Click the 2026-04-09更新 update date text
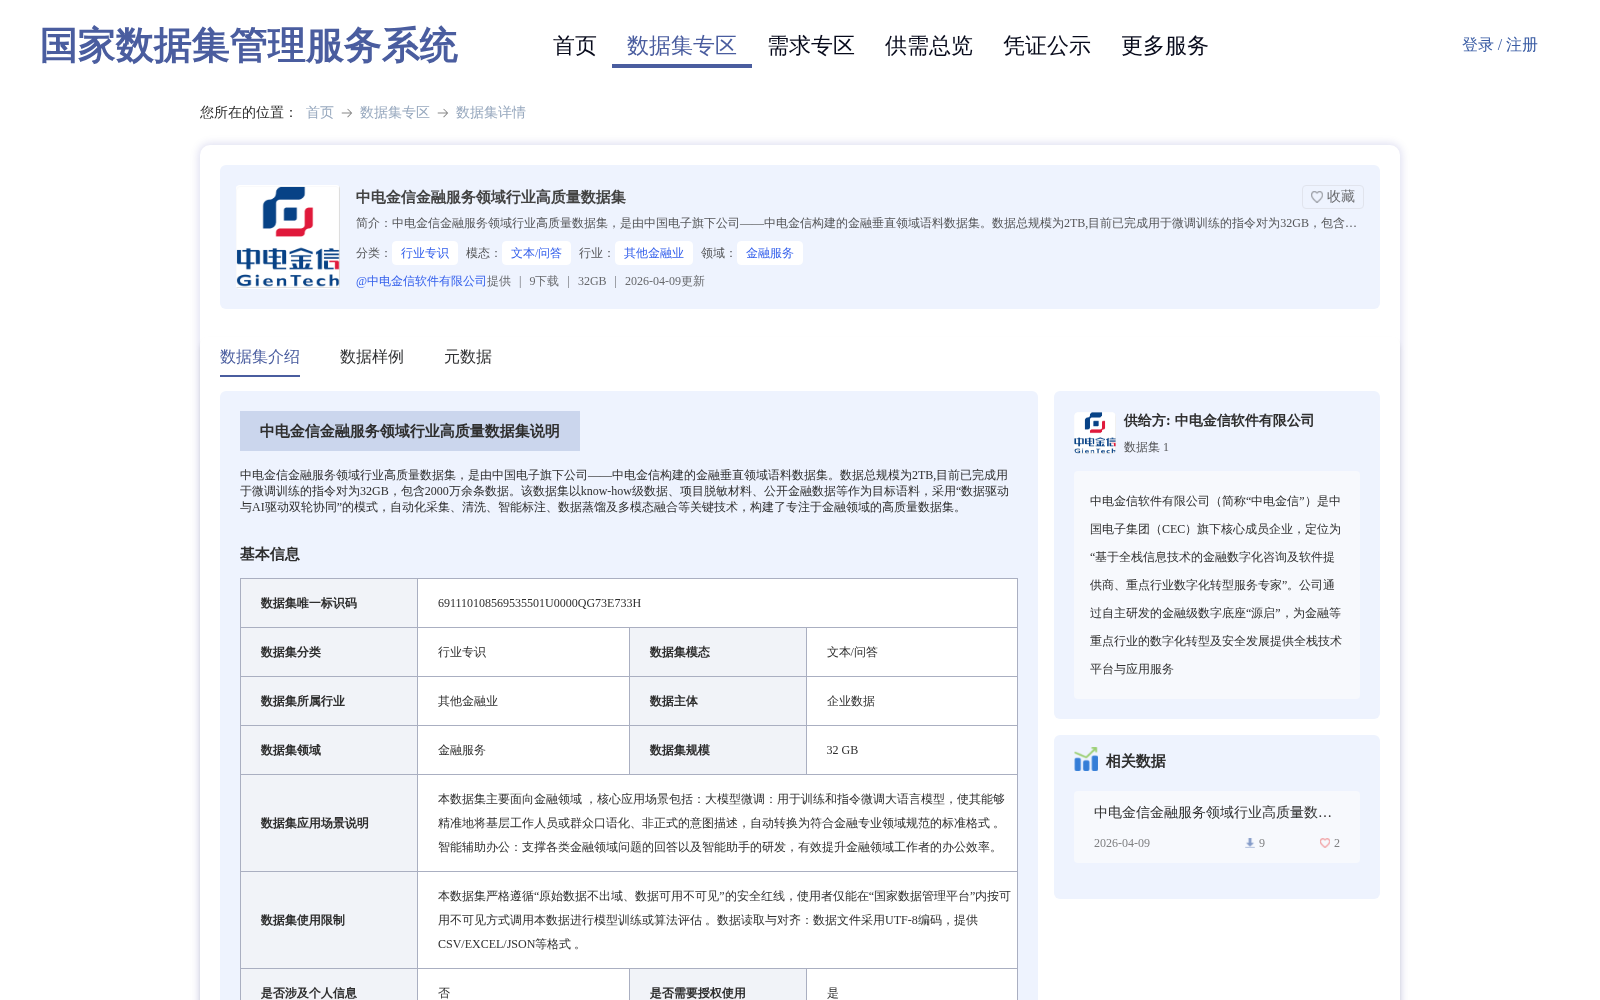 [665, 281]
